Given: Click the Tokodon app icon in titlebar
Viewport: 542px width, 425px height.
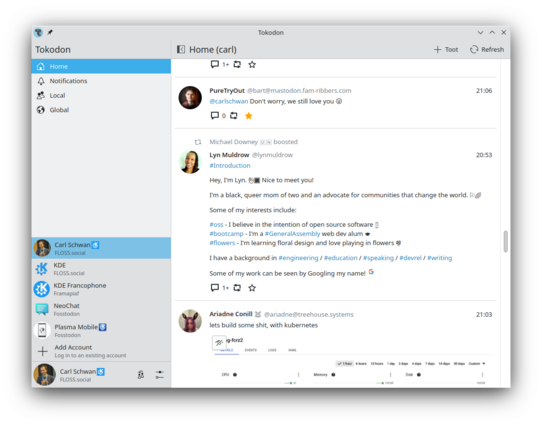Looking at the screenshot, I should pos(38,32).
